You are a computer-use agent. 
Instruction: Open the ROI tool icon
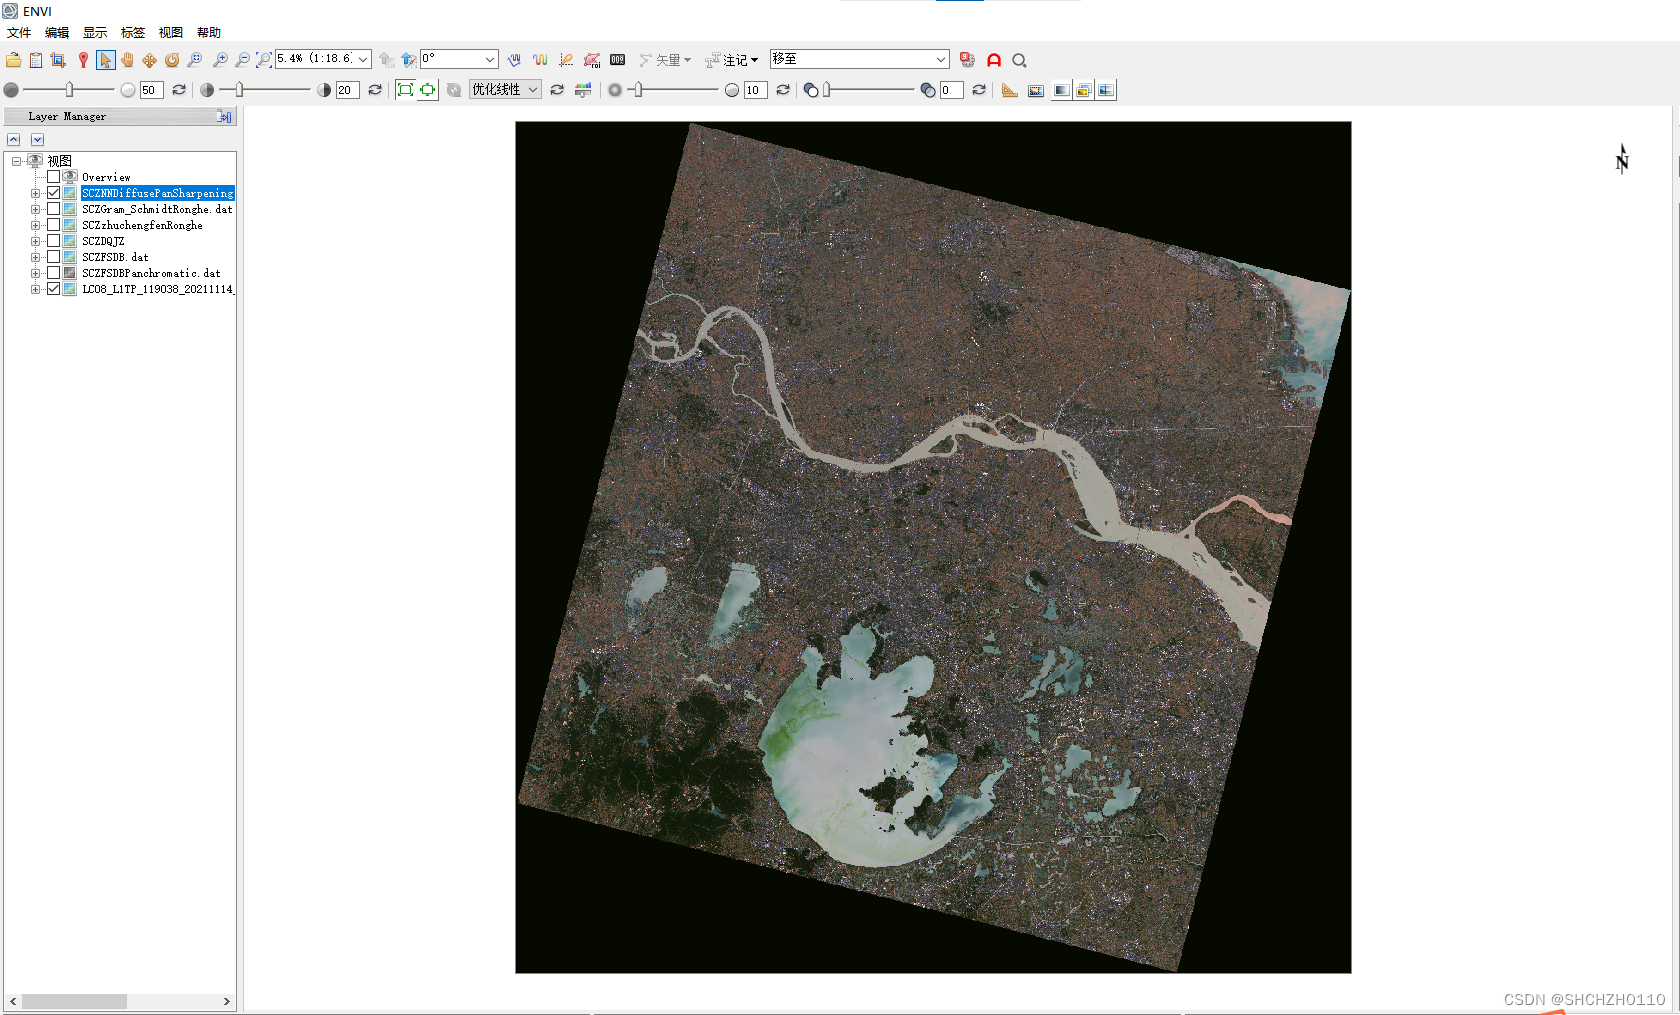click(x=592, y=60)
